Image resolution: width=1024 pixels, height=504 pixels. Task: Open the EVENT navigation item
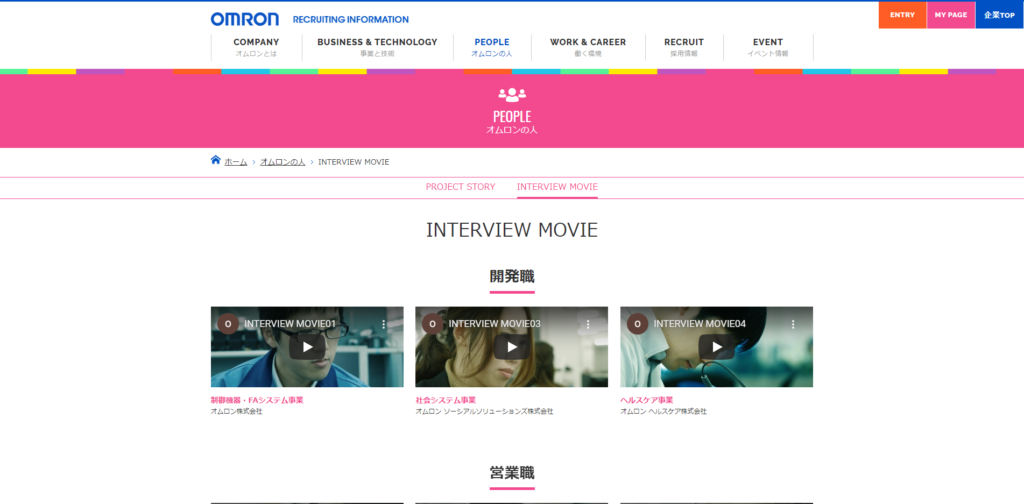[x=768, y=47]
